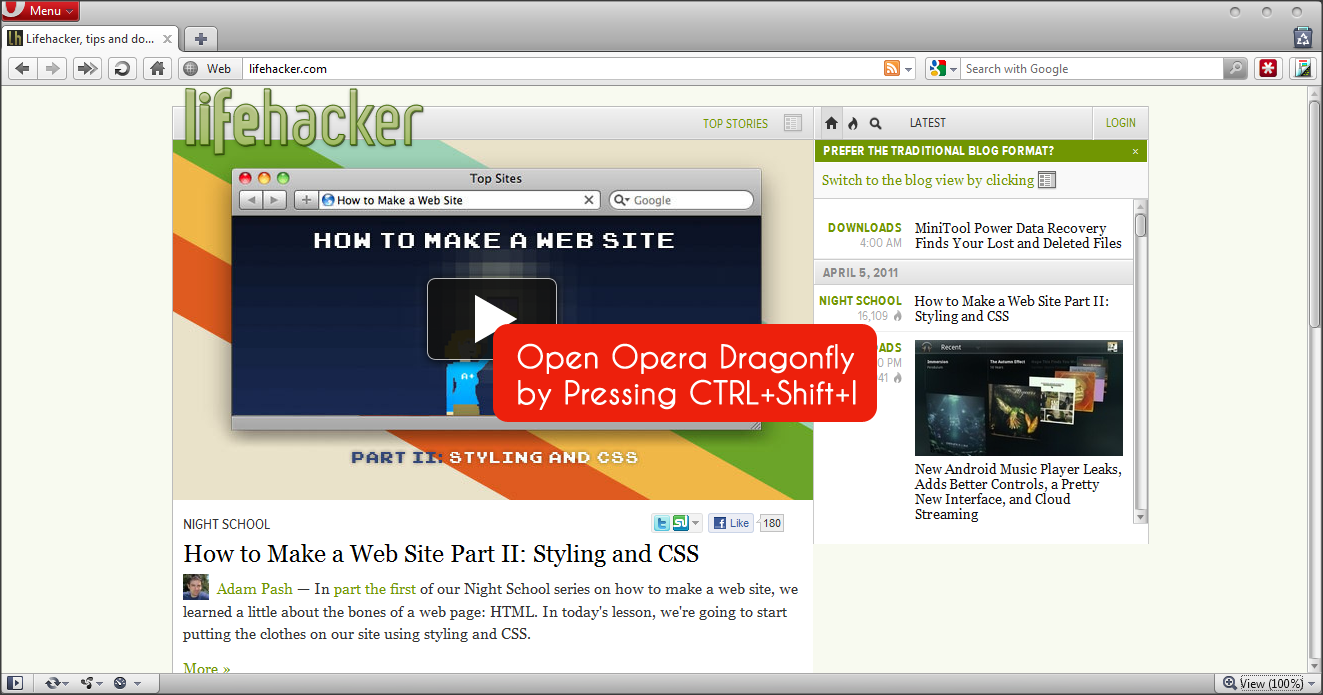This screenshot has width=1323, height=695.
Task: Open the Google search engine selector
Action: click(x=943, y=69)
